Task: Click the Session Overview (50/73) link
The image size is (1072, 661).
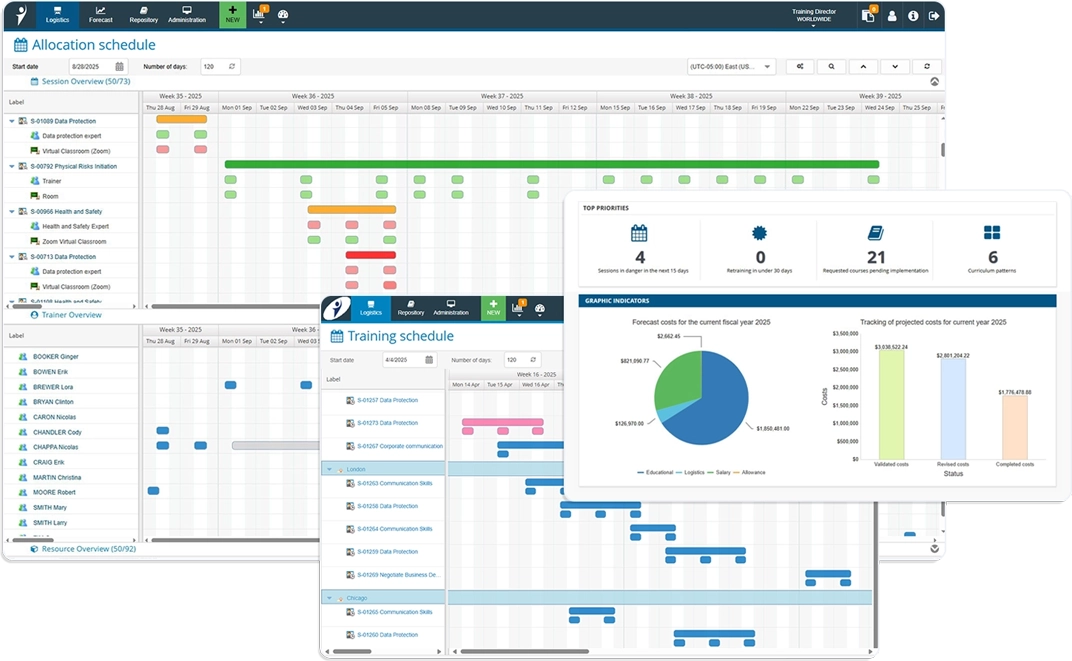Action: coord(85,81)
